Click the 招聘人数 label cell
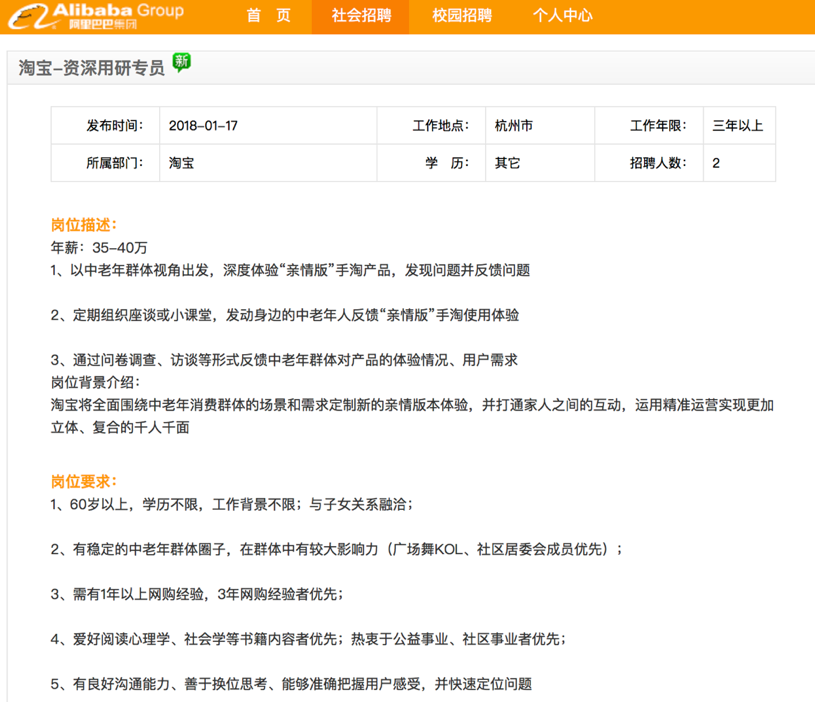This screenshot has height=702, width=815. 657,163
